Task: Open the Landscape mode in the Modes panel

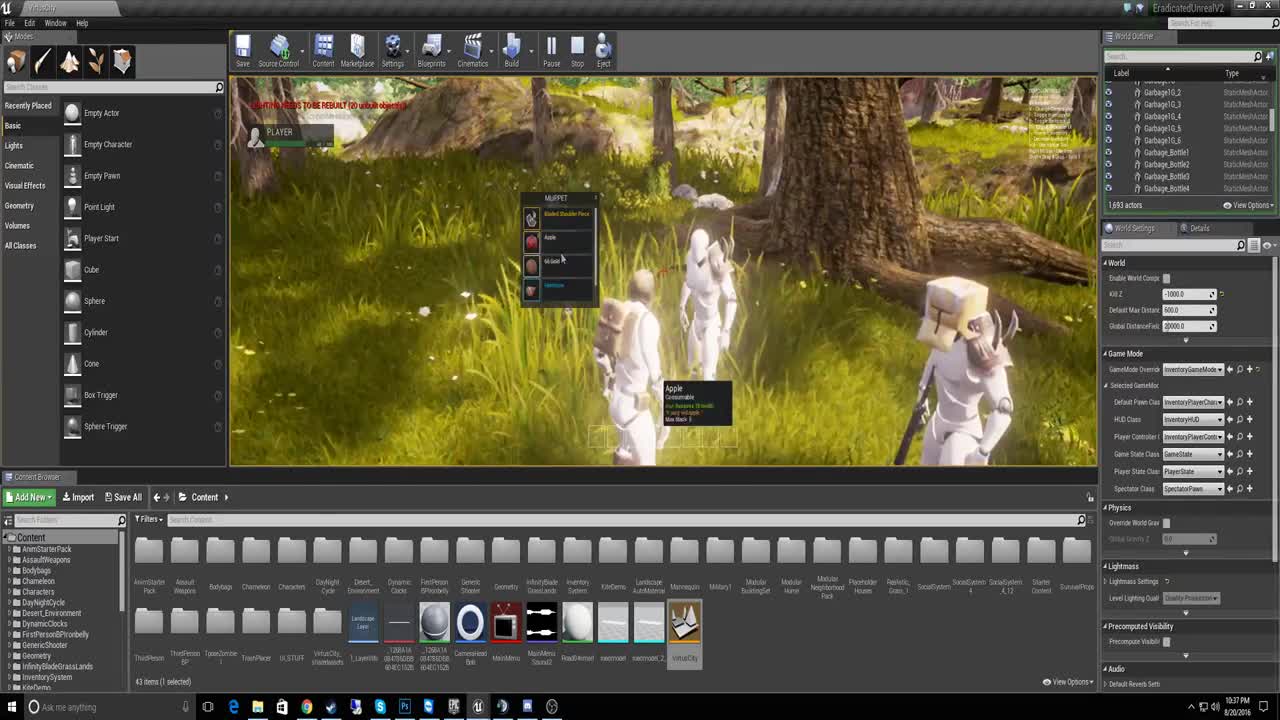Action: (x=68, y=61)
